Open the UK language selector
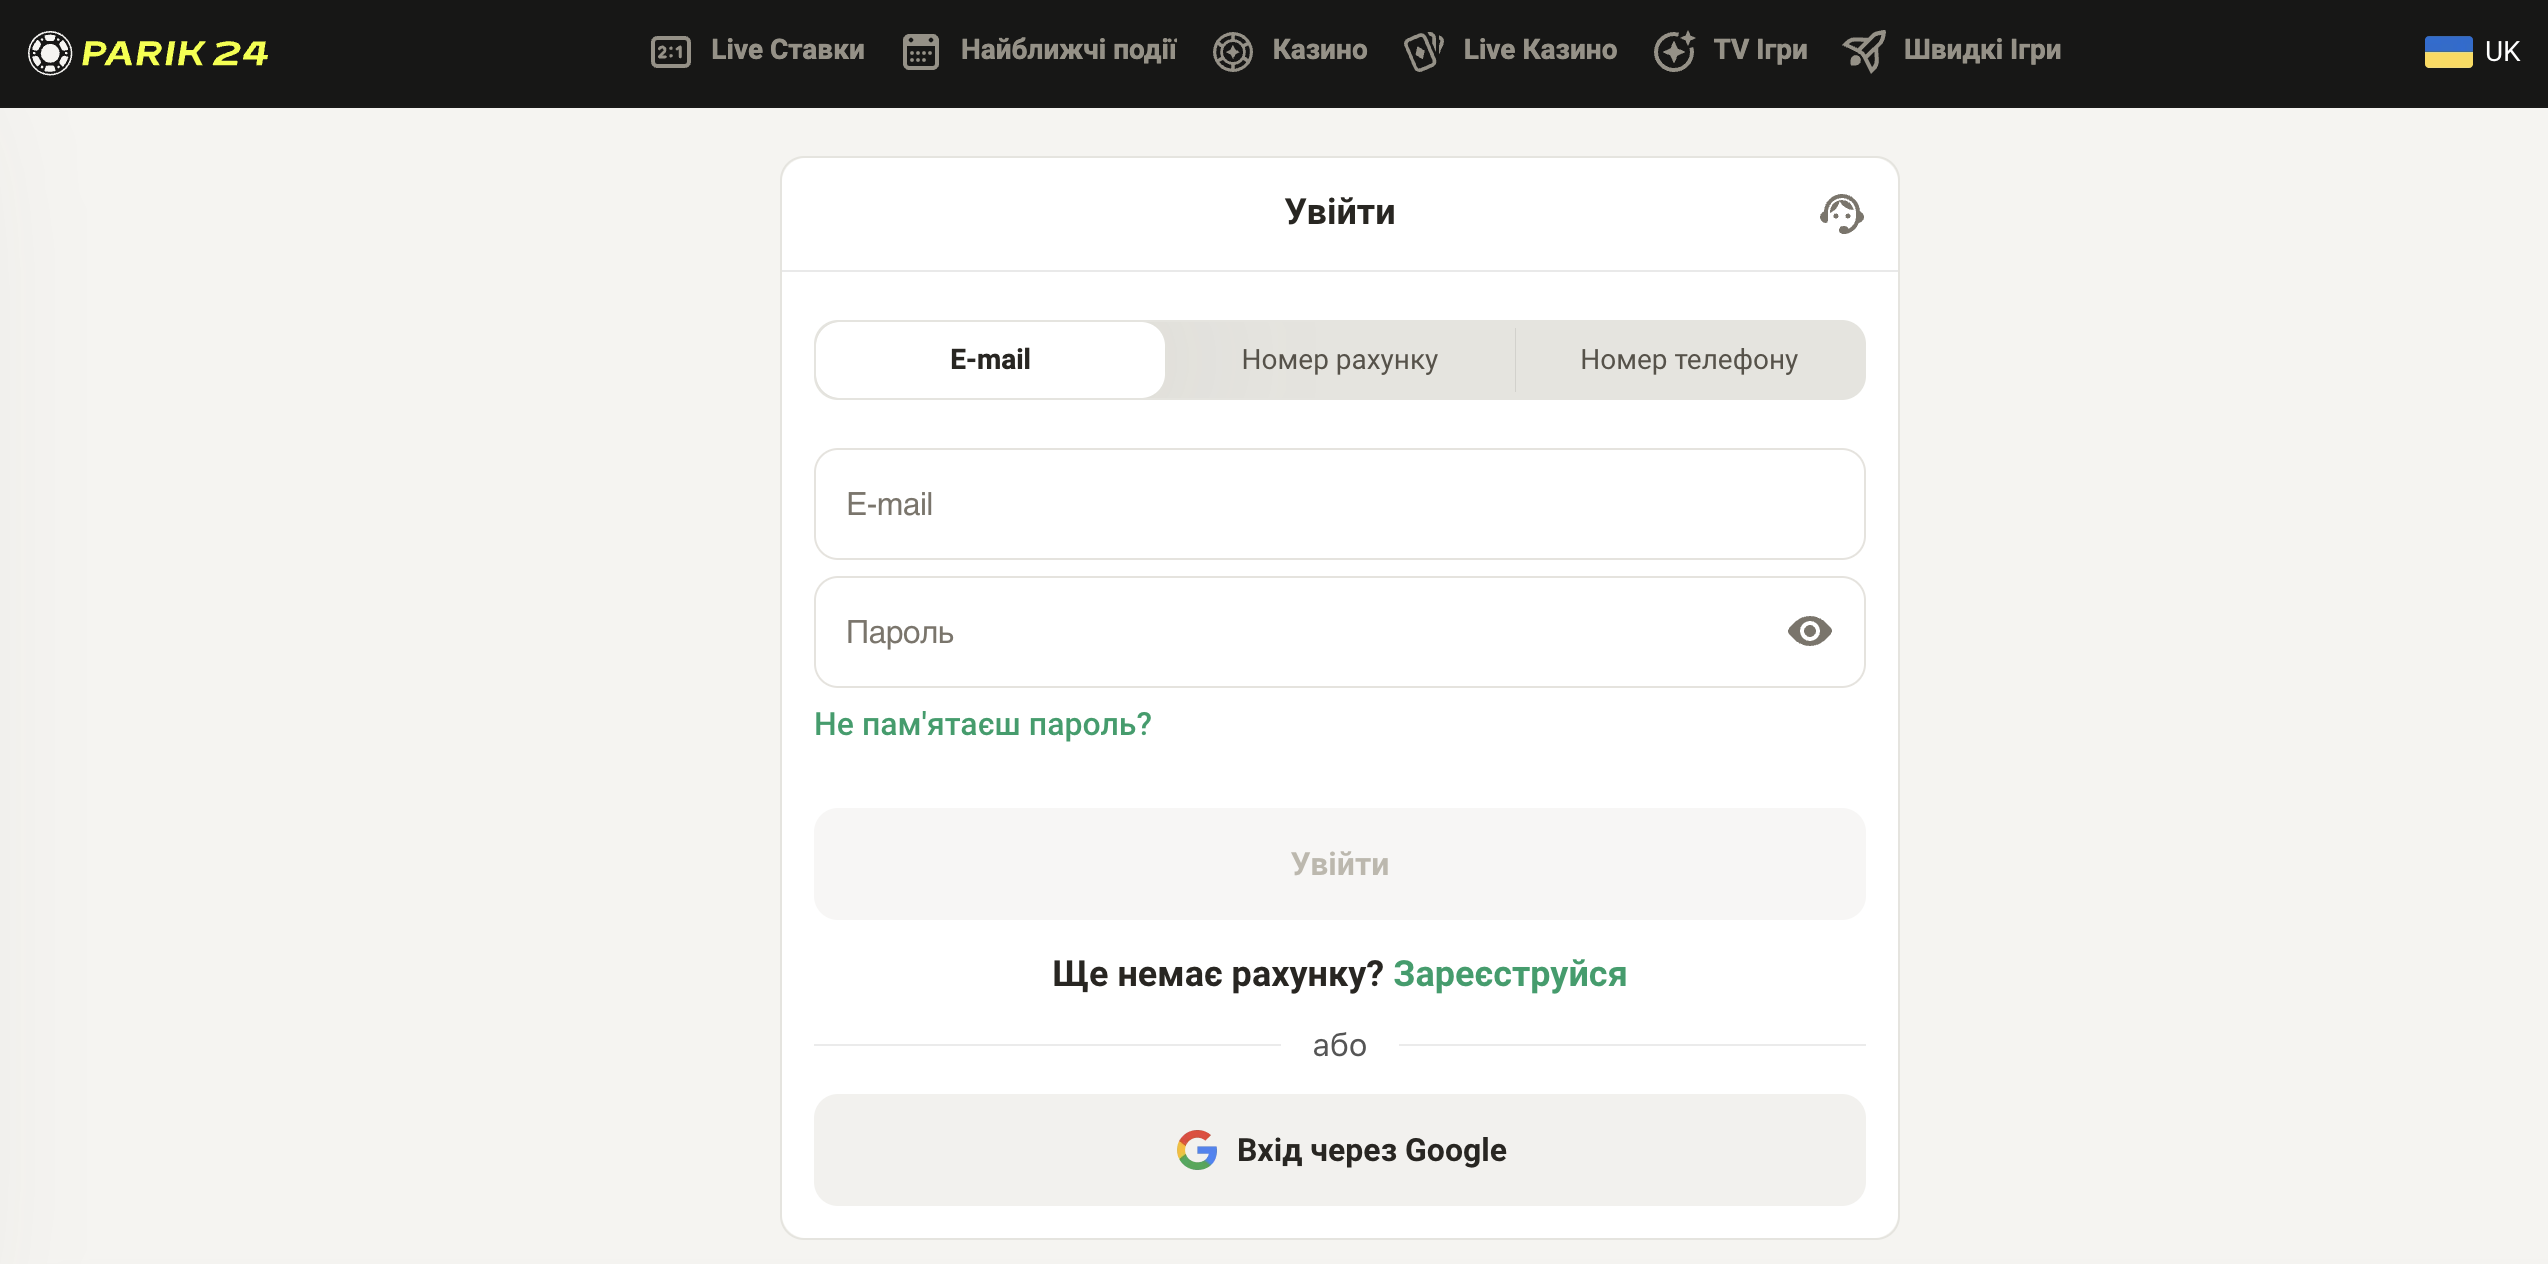The height and width of the screenshot is (1264, 2548). [2472, 52]
